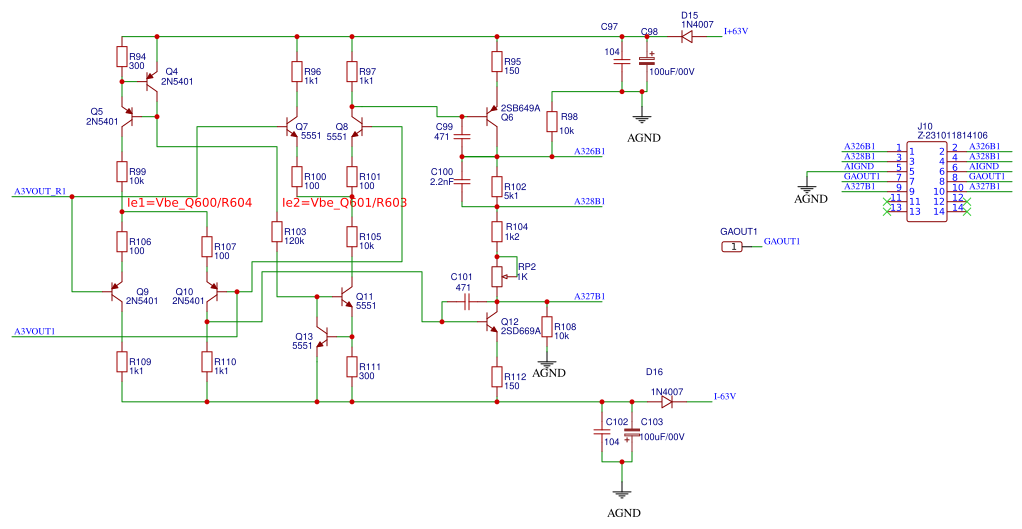Select the Q5 2N5401 transistor symbol
This screenshot has height=529, width=1022.
pos(128,117)
